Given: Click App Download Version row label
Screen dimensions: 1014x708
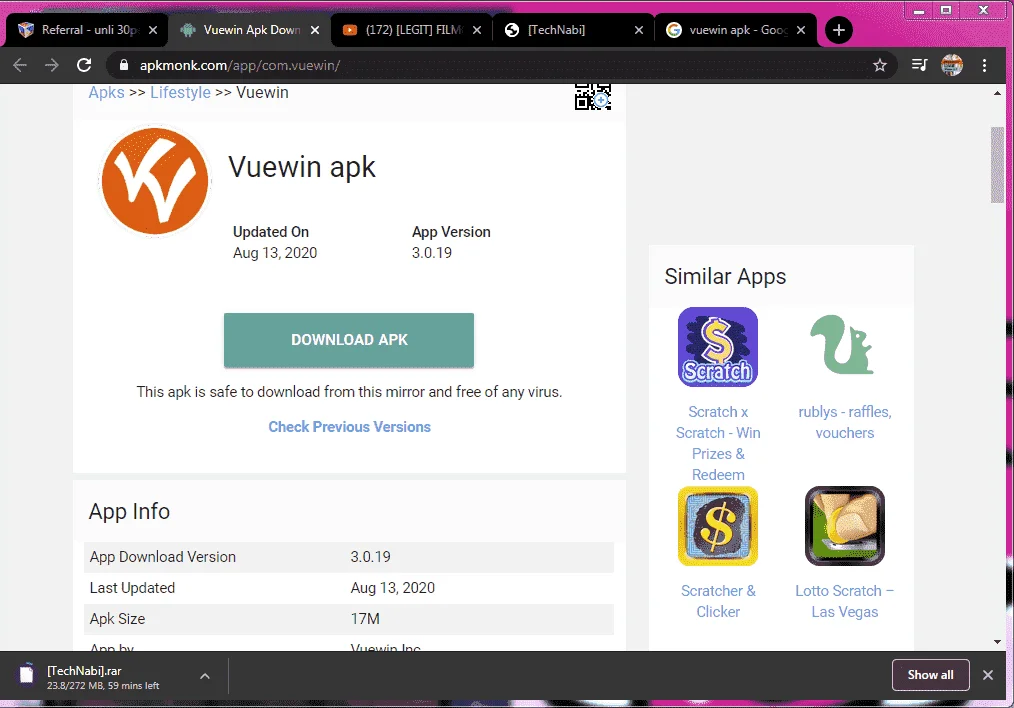Looking at the screenshot, I should [x=163, y=557].
